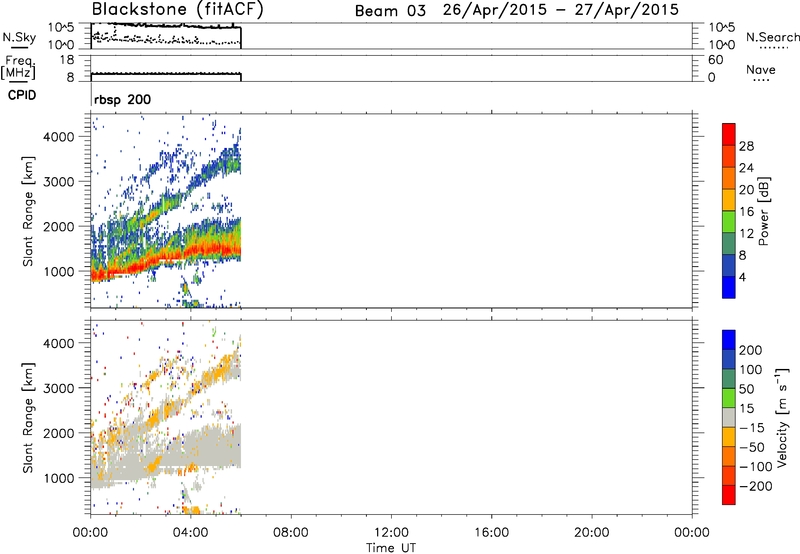Click the "24" label on Power color bar
The width and height of the screenshot is (800, 554).
[x=746, y=168]
